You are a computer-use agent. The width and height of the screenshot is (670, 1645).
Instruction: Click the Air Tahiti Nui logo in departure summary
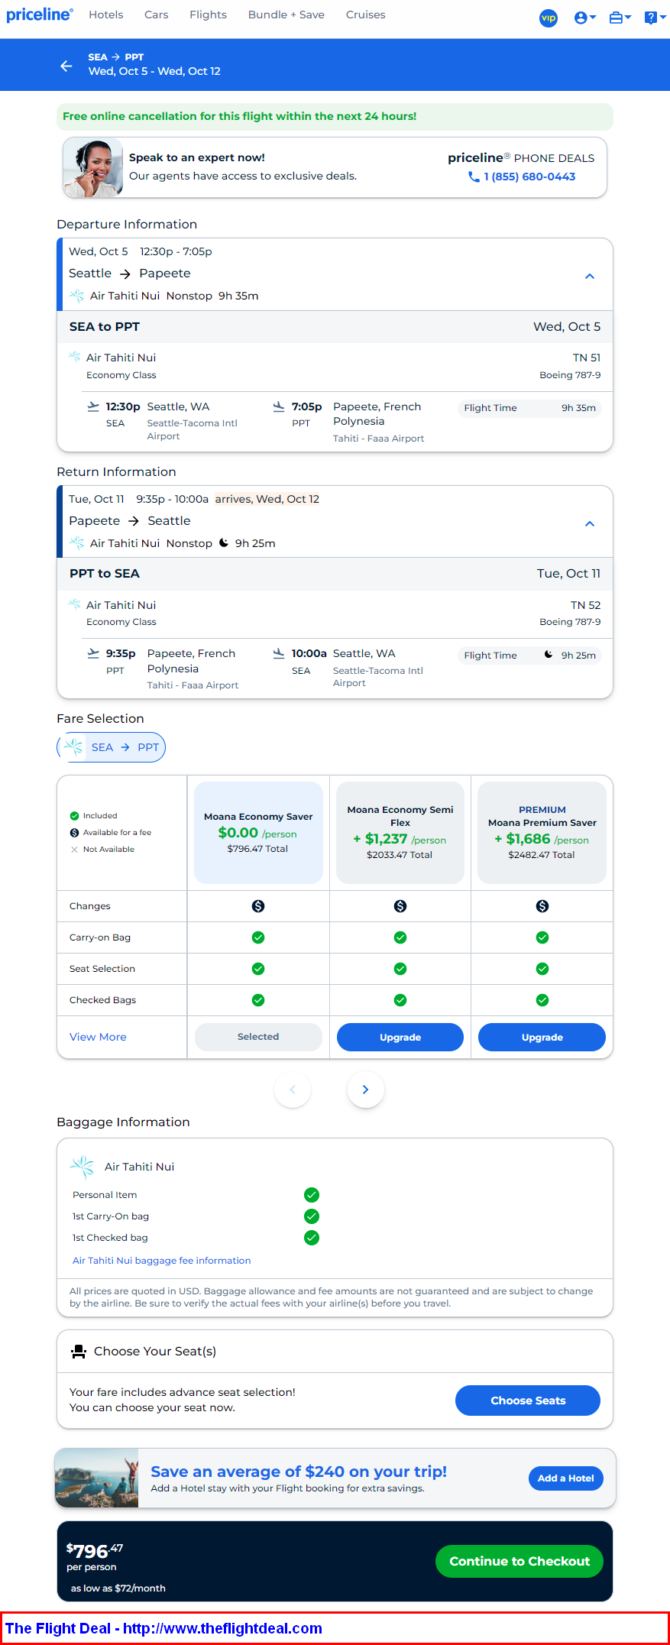[76, 296]
